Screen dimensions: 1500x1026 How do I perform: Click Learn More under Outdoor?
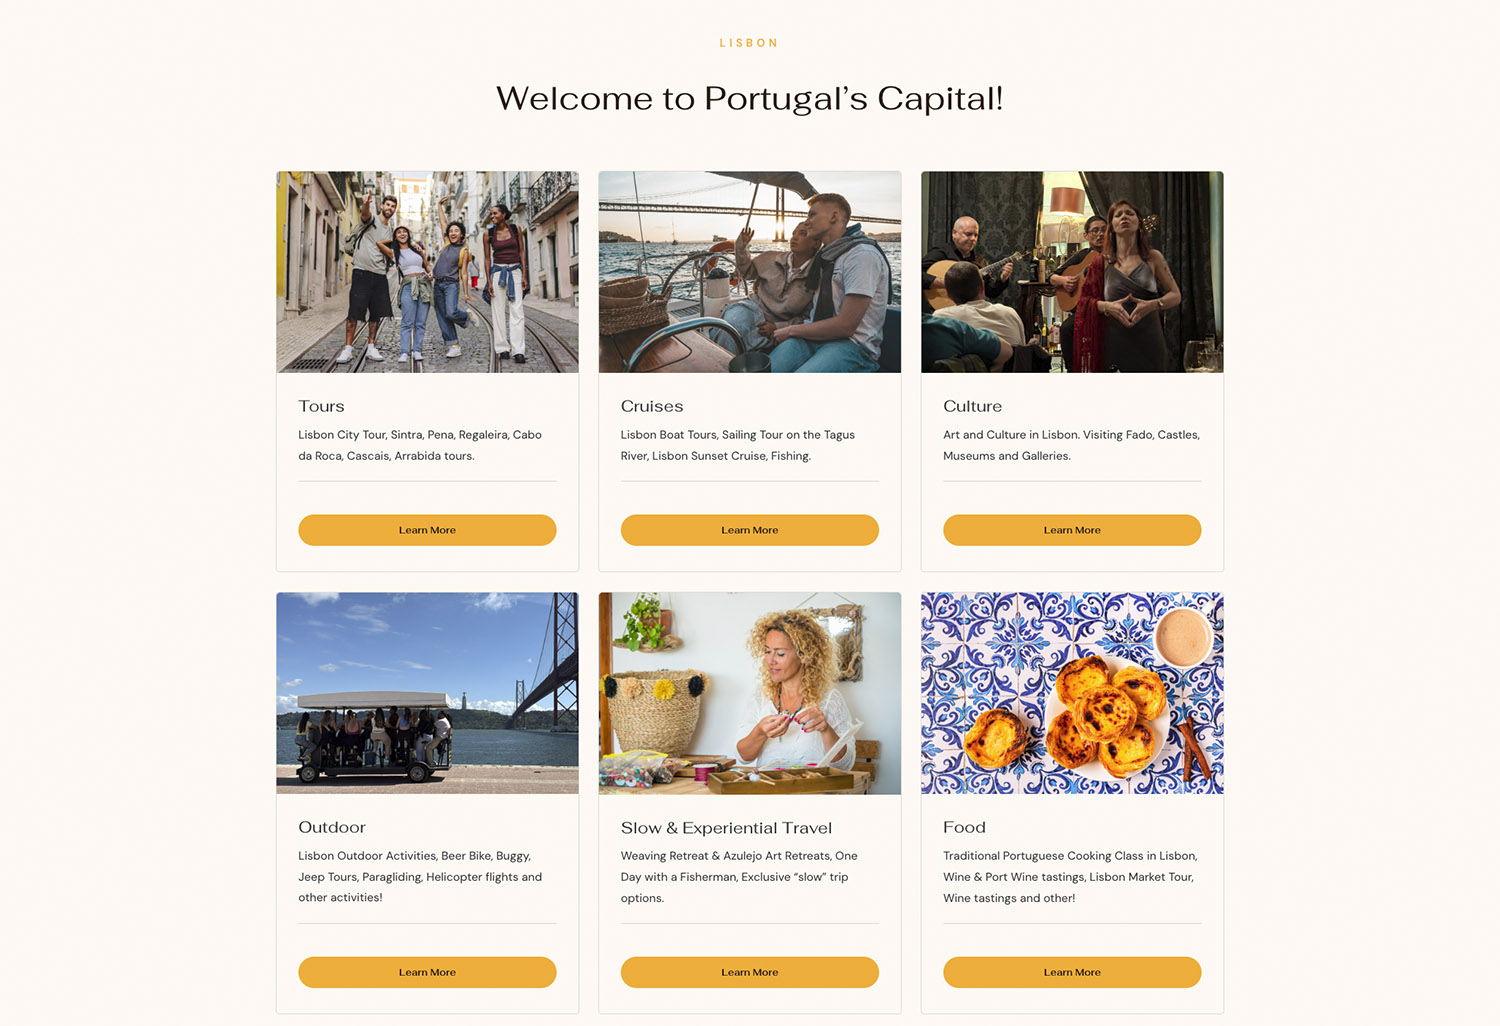pos(427,972)
